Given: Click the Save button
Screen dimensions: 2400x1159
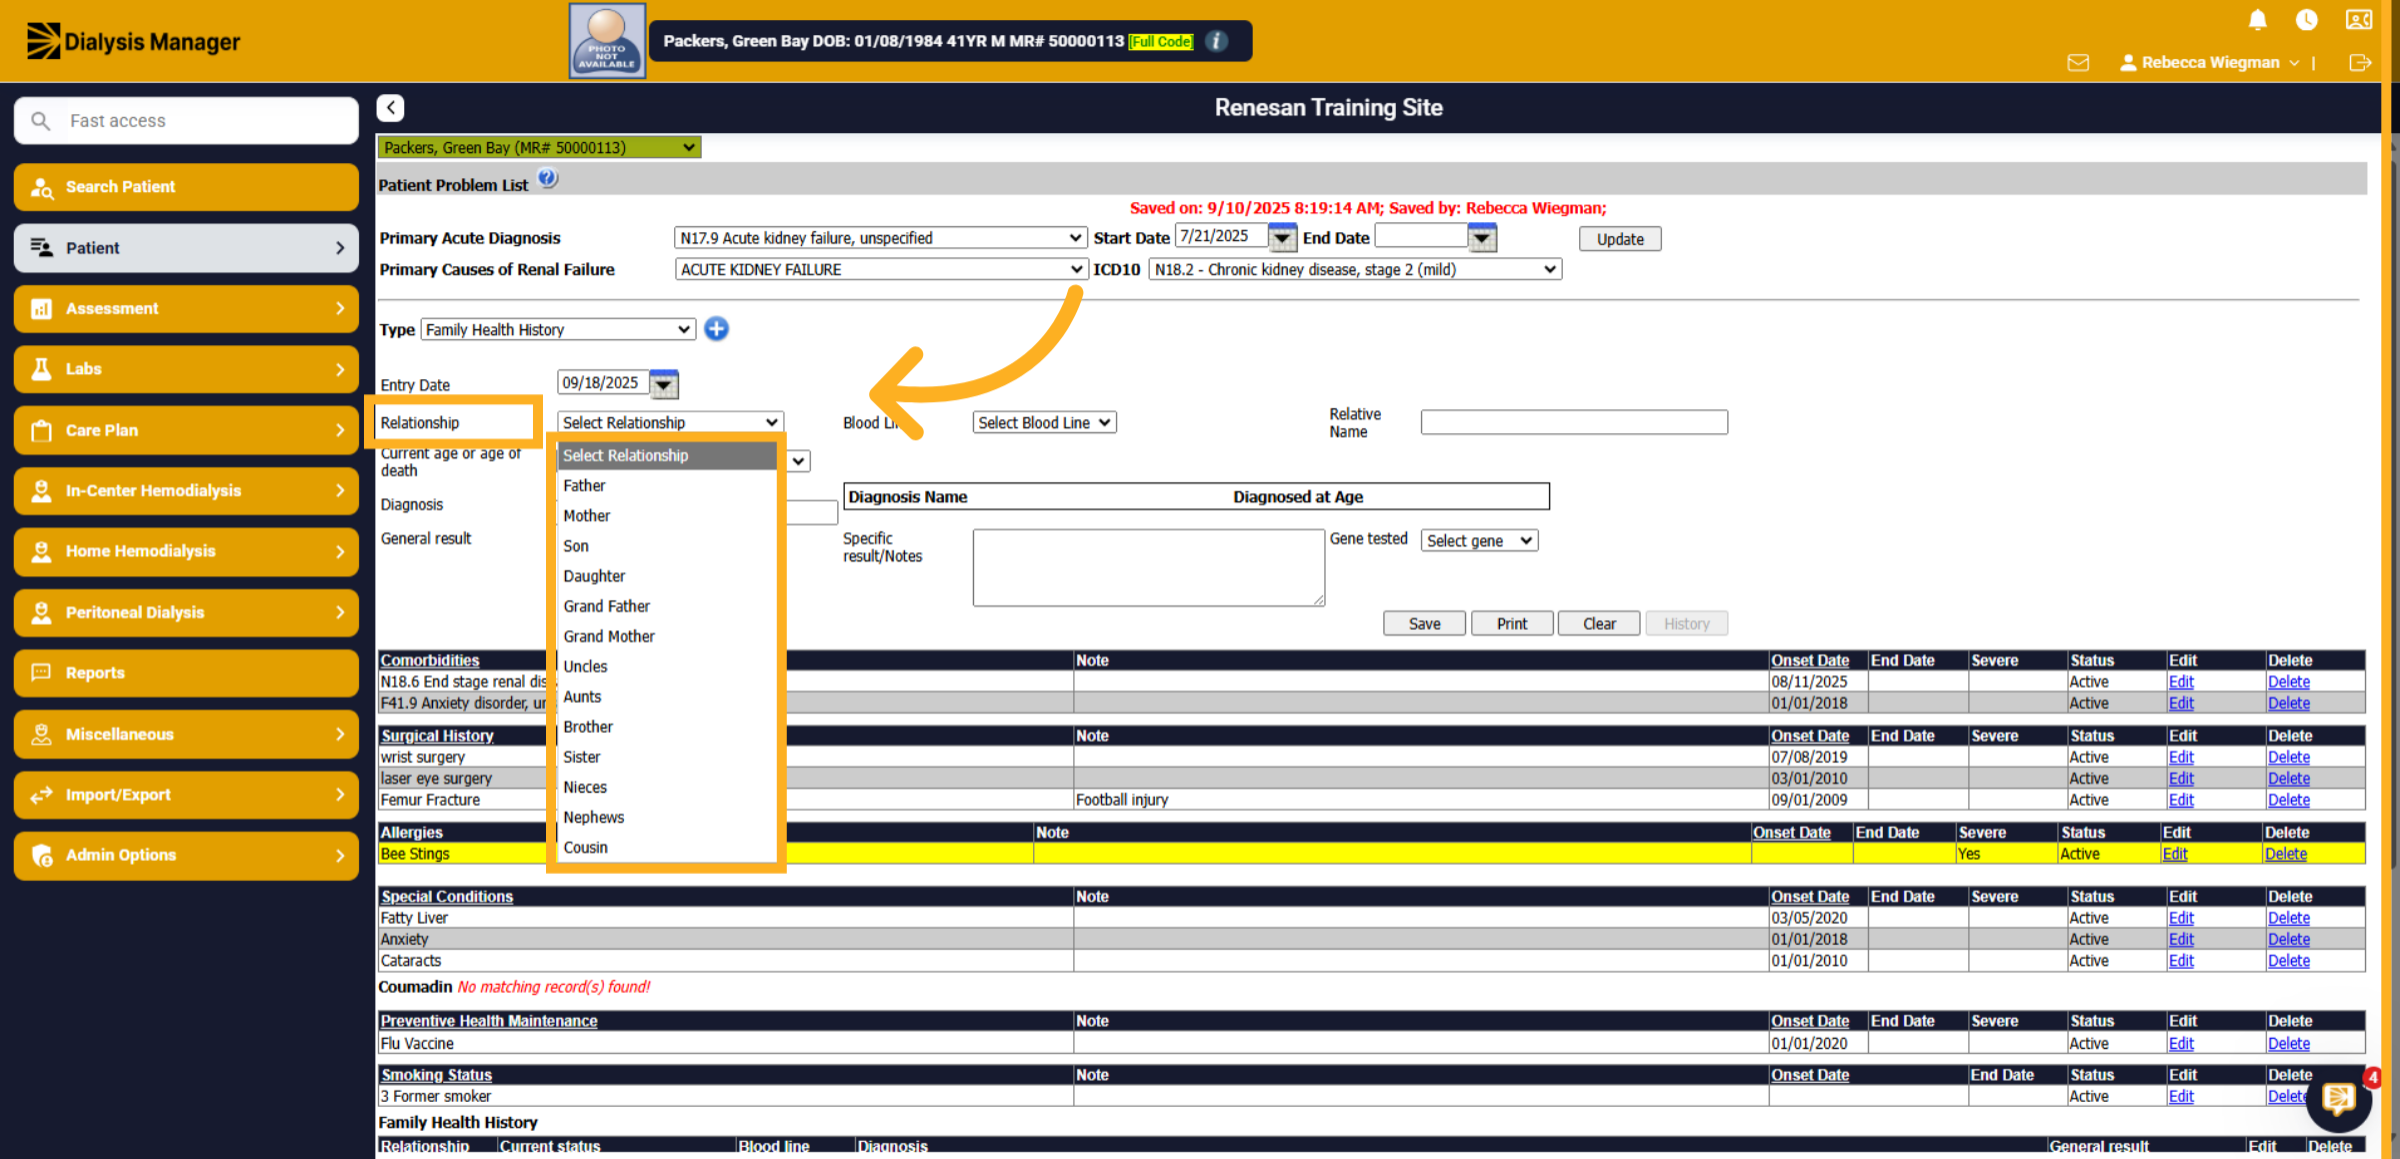Looking at the screenshot, I should 1424,623.
